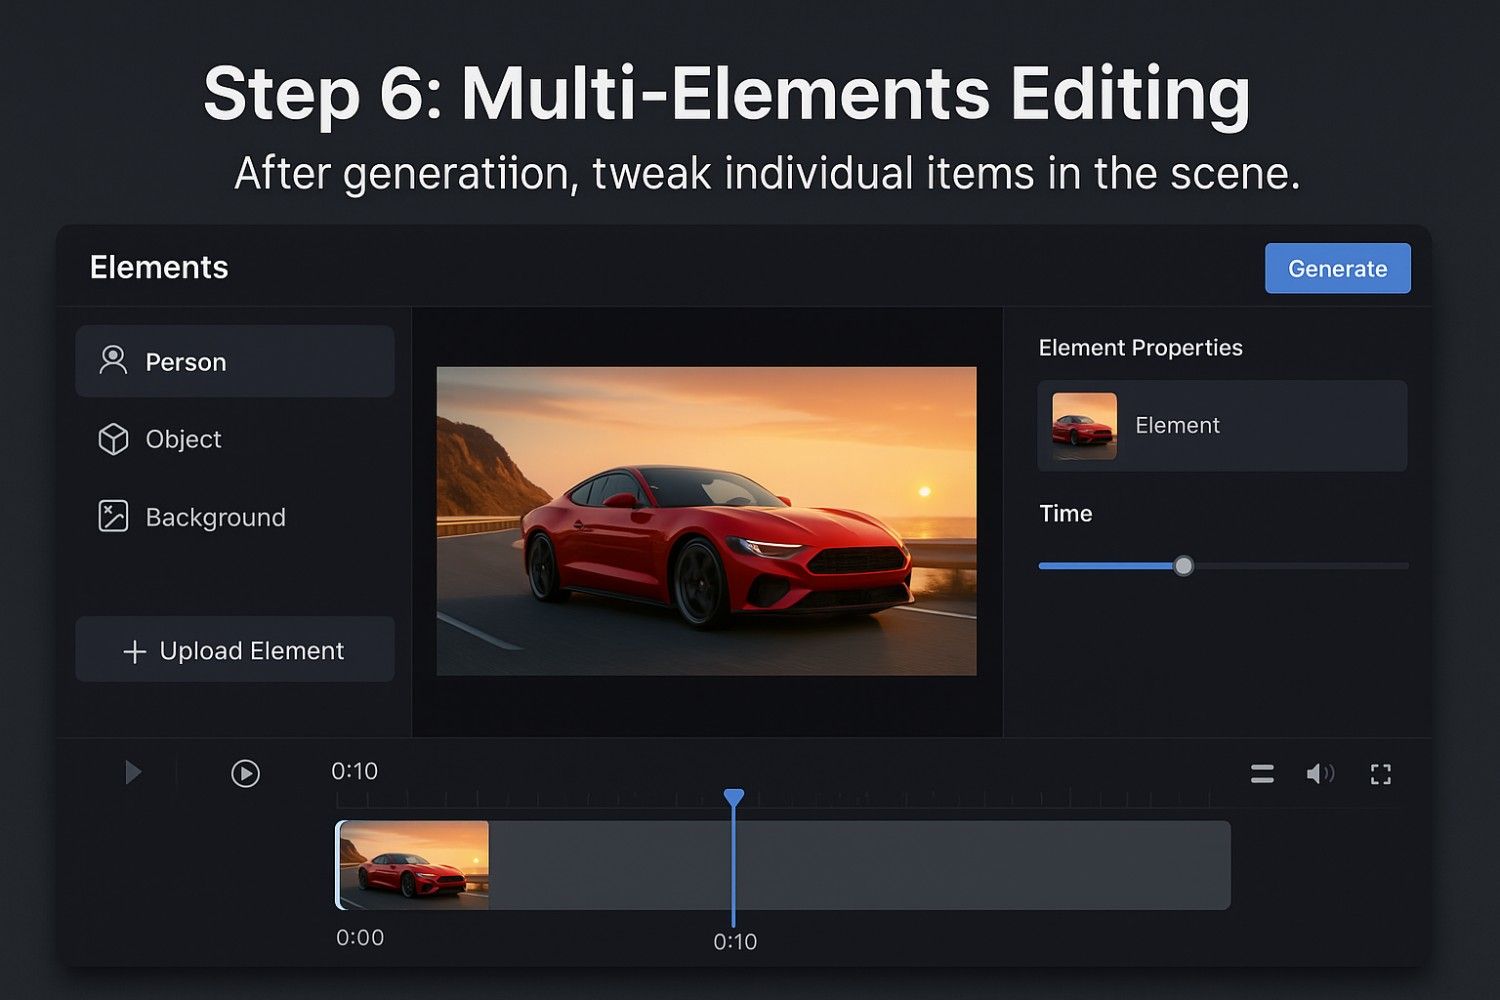
Task: Click the Upload Element button
Action: pyautogui.click(x=235, y=649)
